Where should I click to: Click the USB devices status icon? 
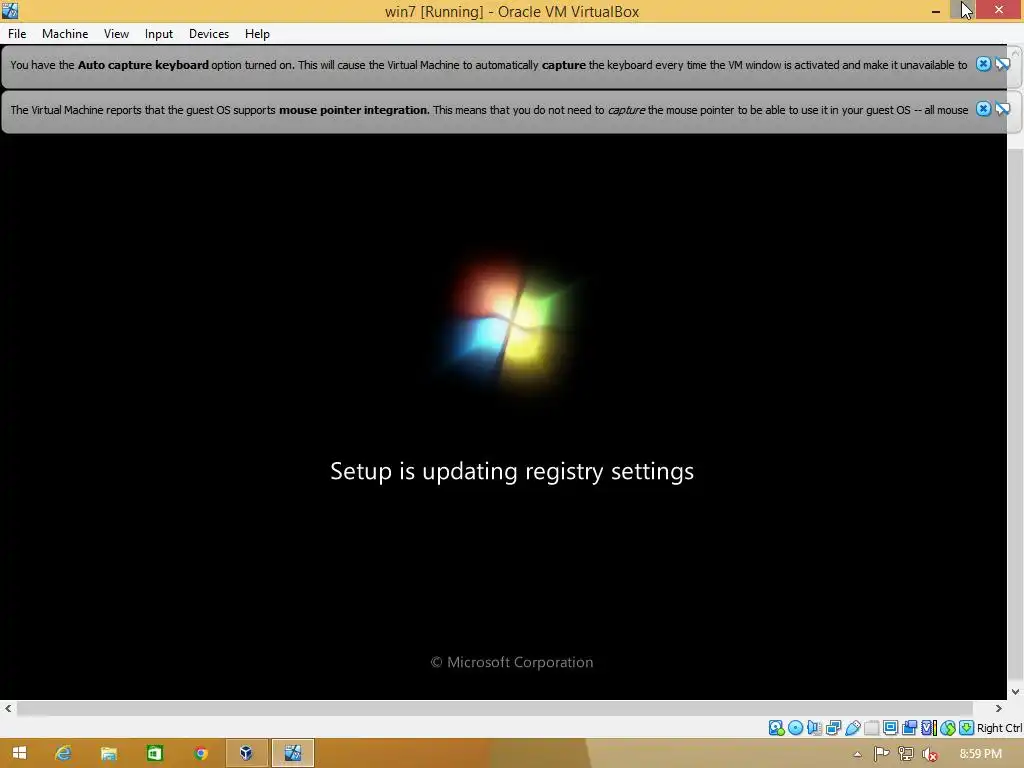point(852,728)
